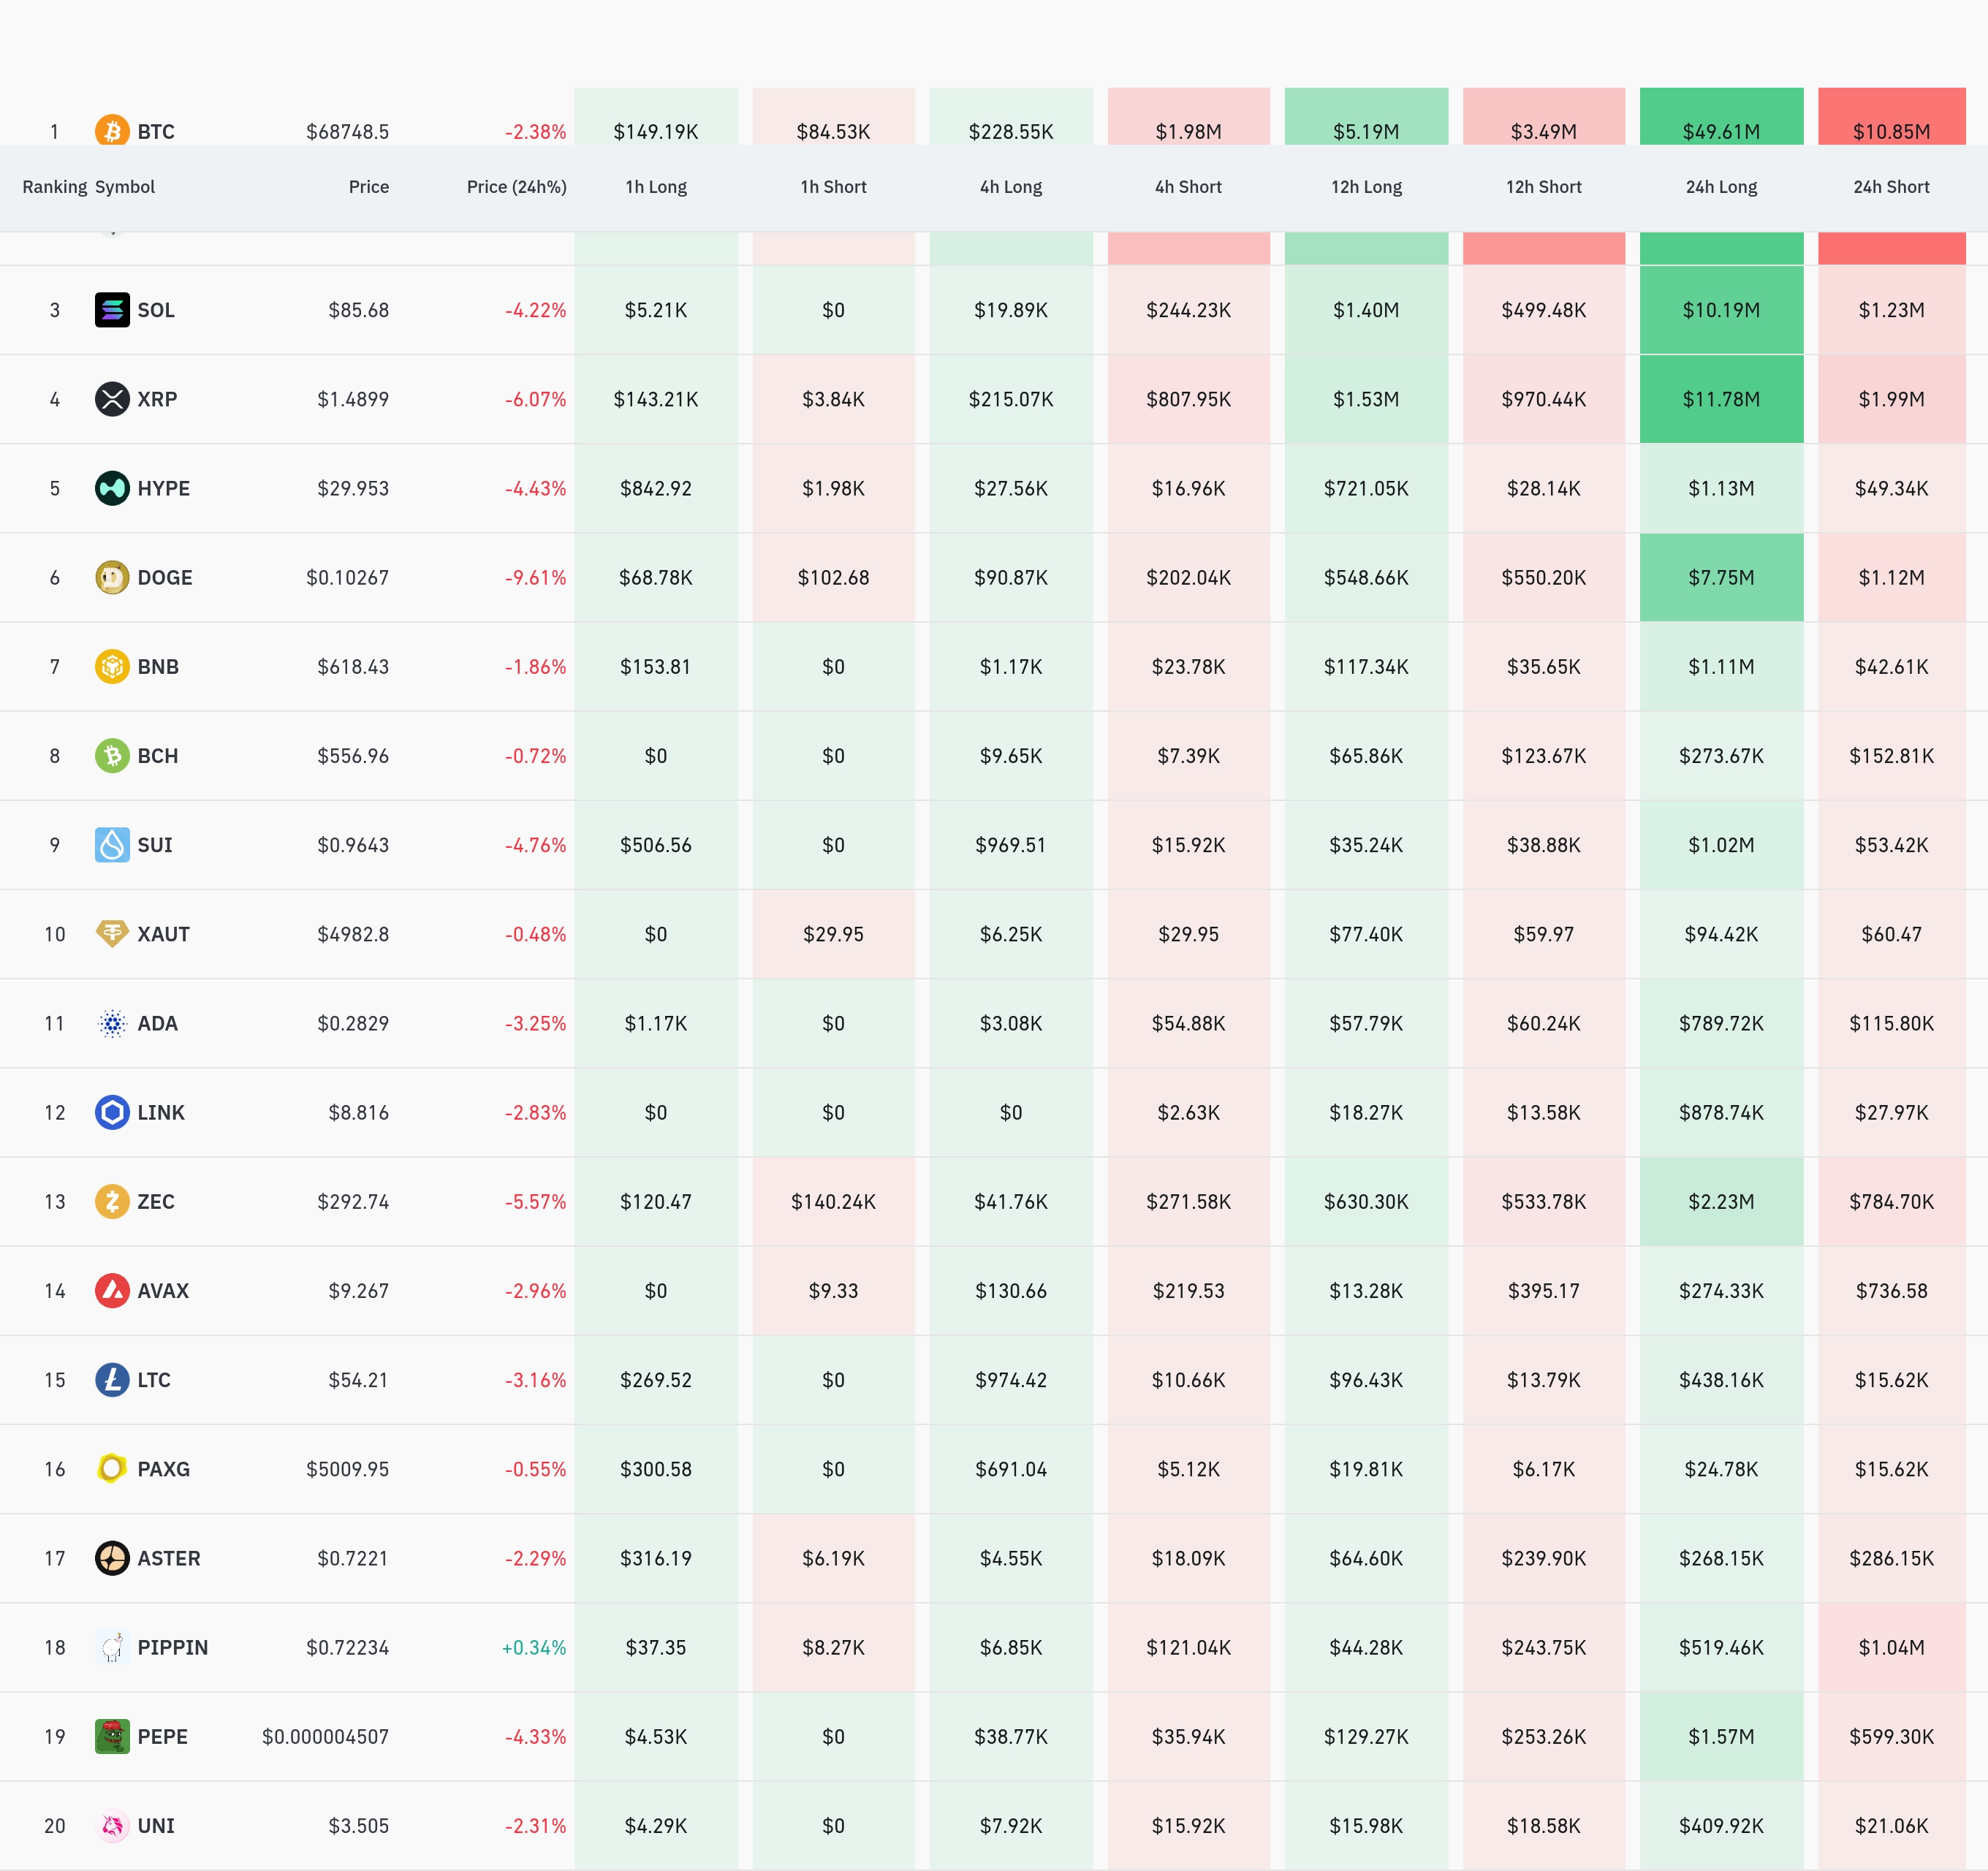
Task: Click the BNB coin icon
Action: click(112, 666)
